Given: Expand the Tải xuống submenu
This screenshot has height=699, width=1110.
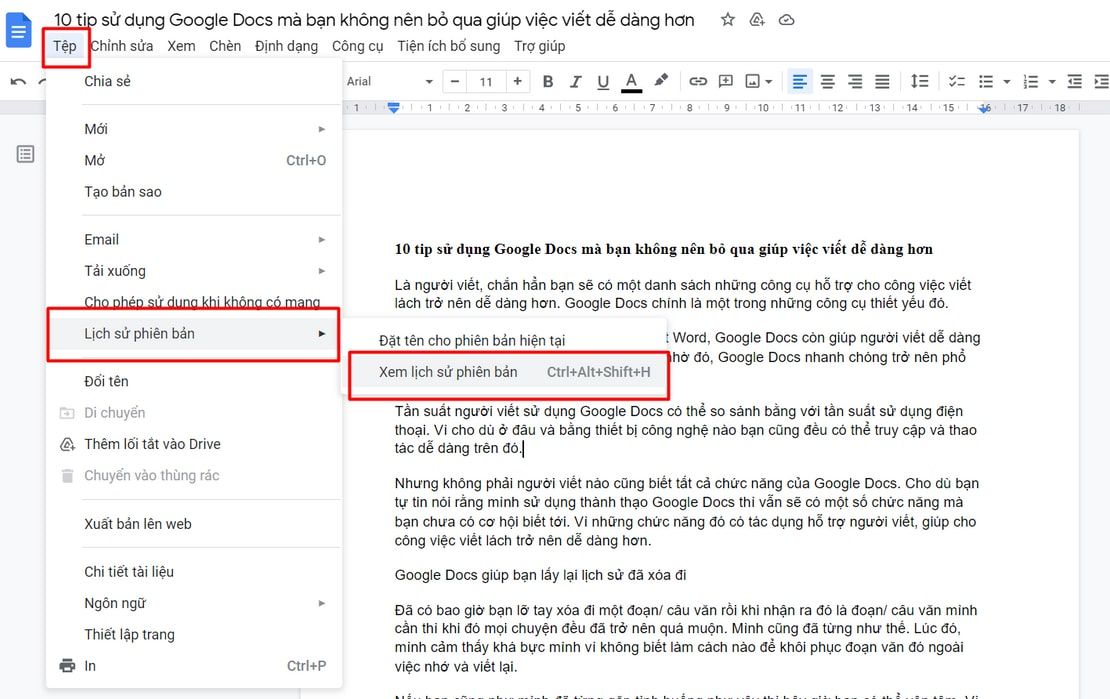Looking at the screenshot, I should (x=194, y=271).
